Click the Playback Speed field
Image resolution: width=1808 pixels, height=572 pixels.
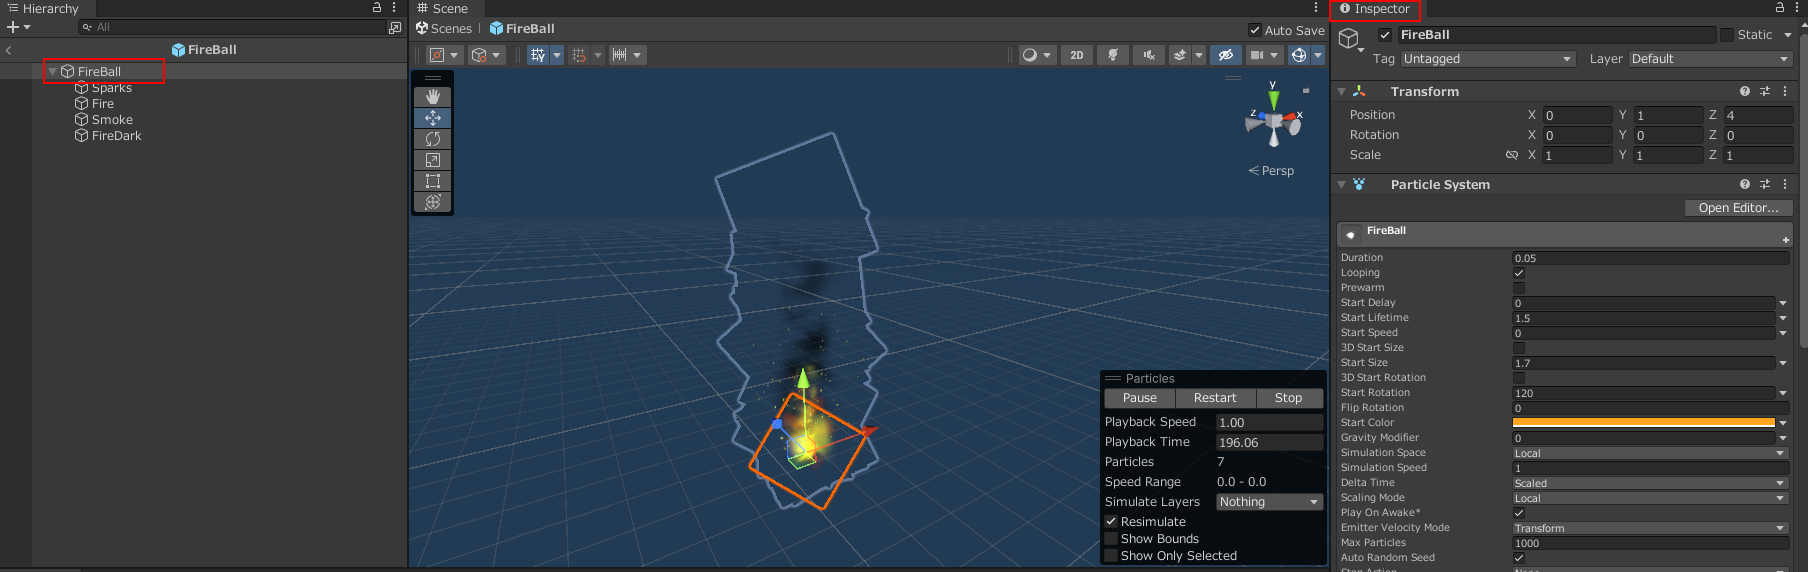(1270, 423)
